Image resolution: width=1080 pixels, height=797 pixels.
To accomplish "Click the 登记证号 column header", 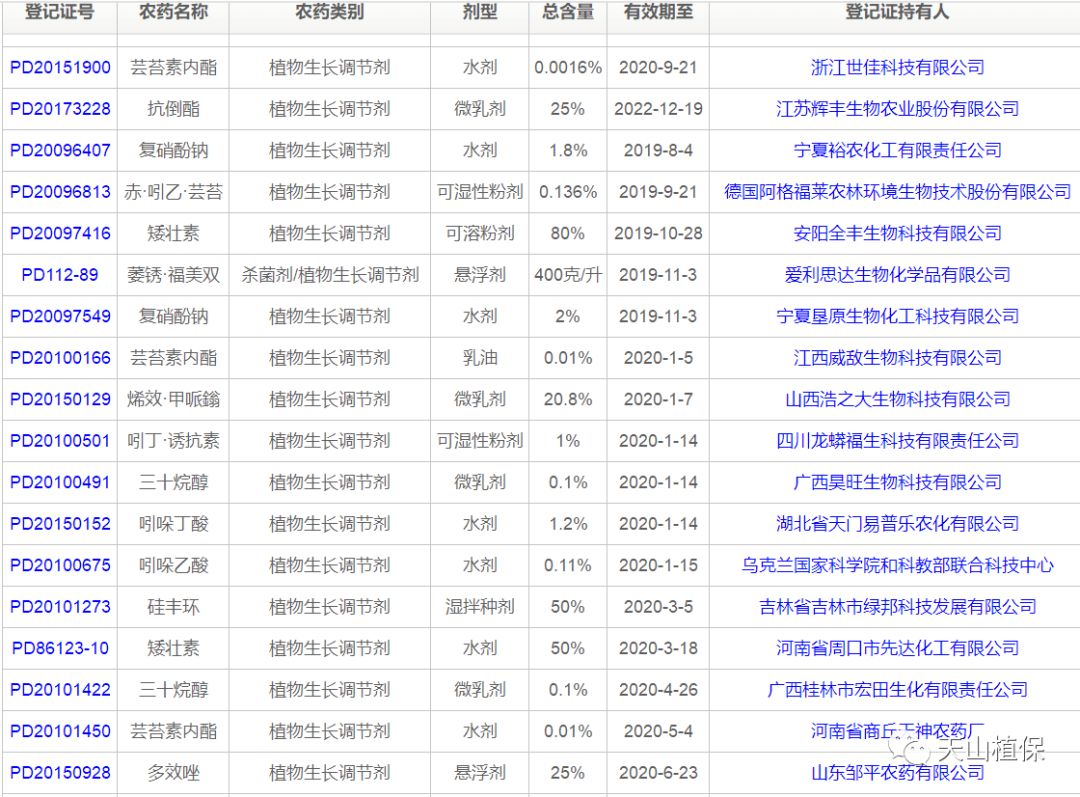I will click(x=60, y=13).
